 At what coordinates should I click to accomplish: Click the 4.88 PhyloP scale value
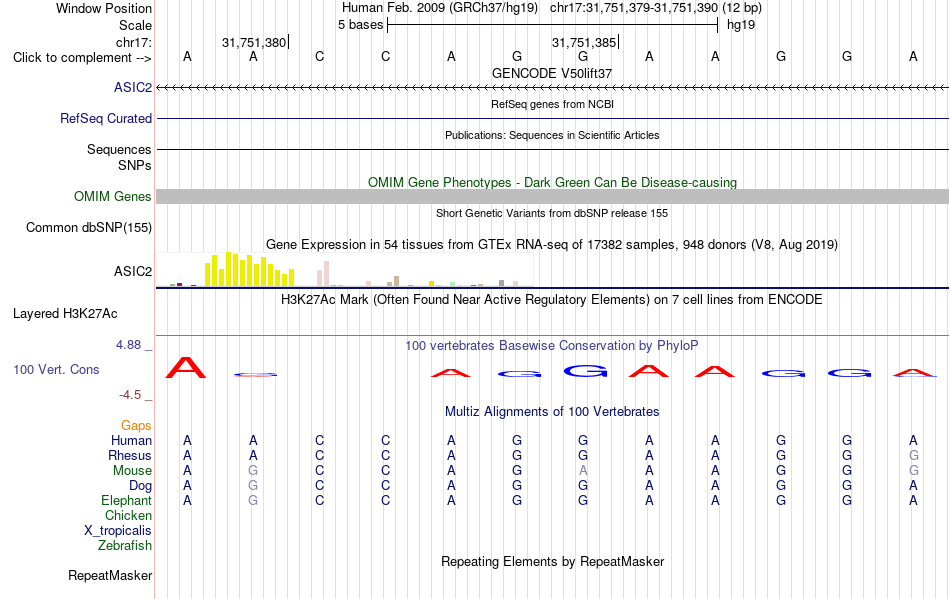click(x=128, y=345)
